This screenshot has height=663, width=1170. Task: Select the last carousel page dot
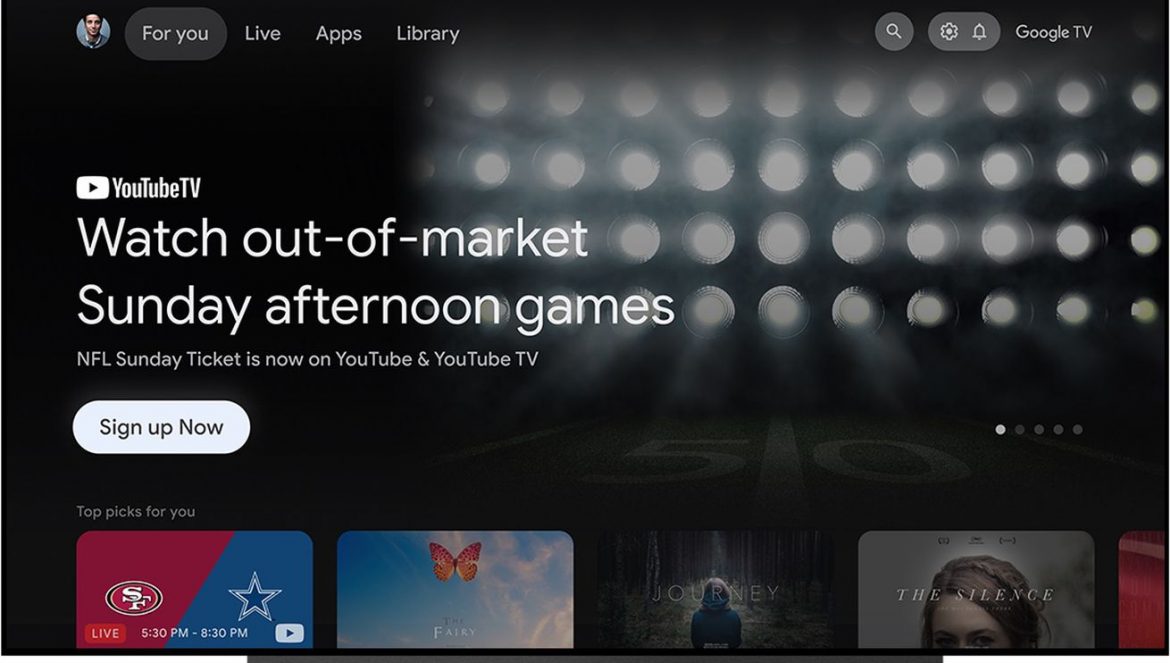click(x=1077, y=430)
